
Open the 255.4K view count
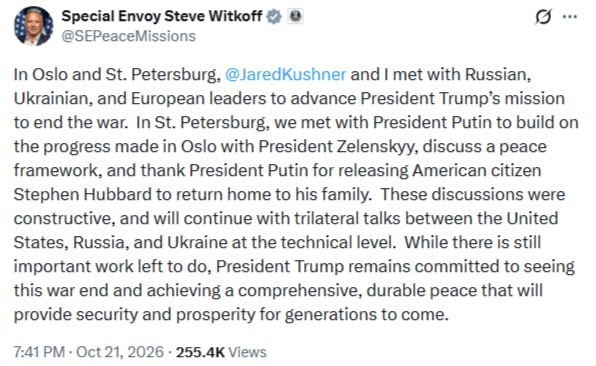(x=200, y=352)
